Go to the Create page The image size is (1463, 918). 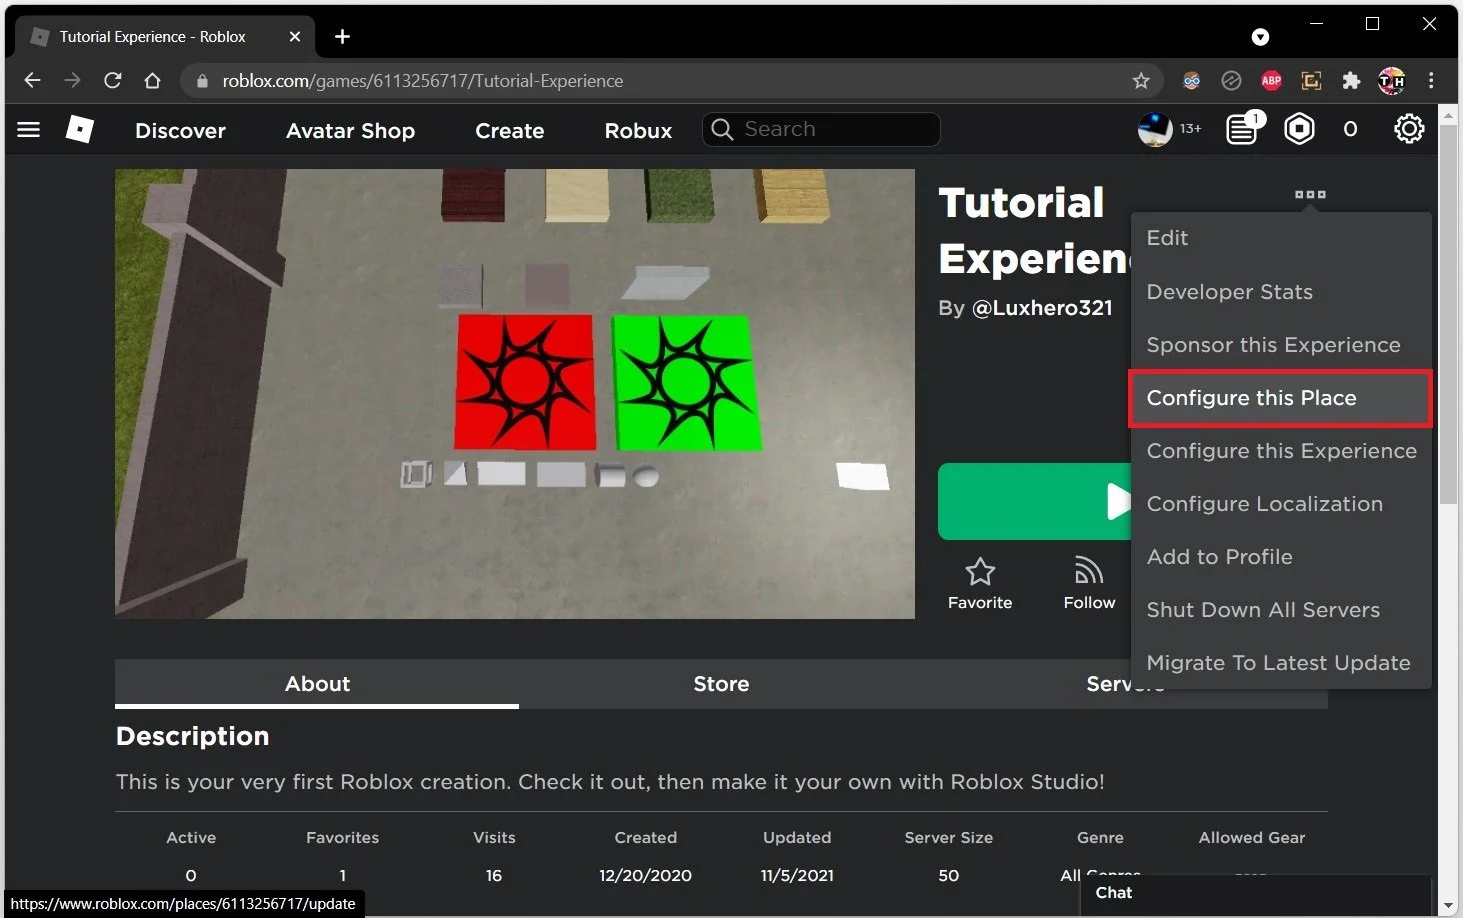(x=509, y=131)
